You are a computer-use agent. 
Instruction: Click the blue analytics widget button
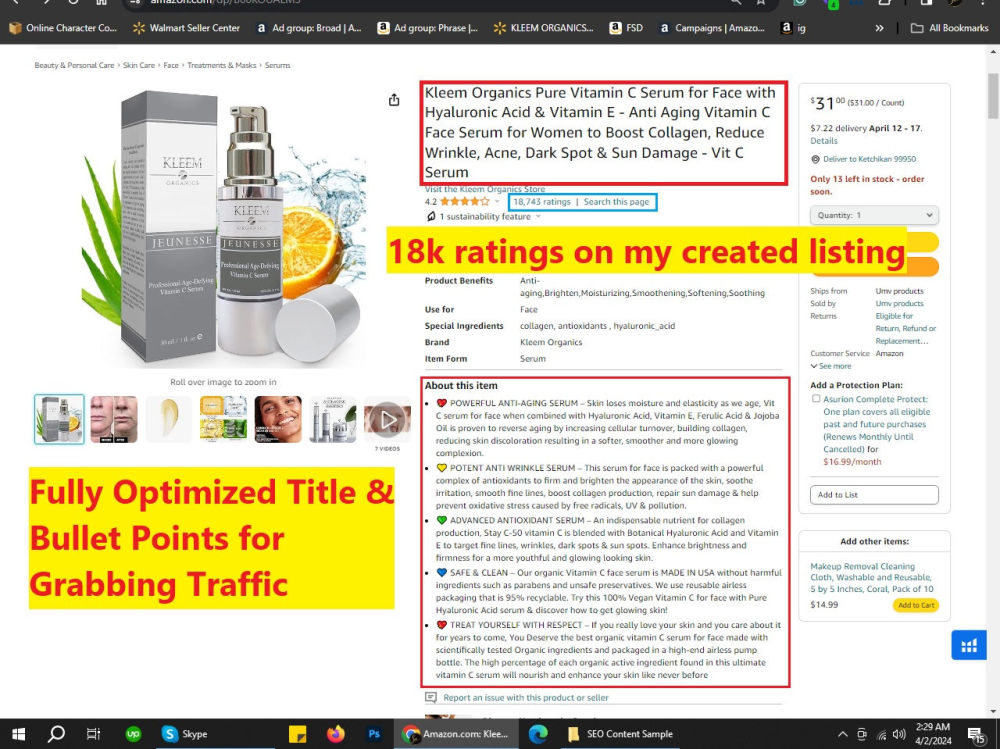point(969,646)
